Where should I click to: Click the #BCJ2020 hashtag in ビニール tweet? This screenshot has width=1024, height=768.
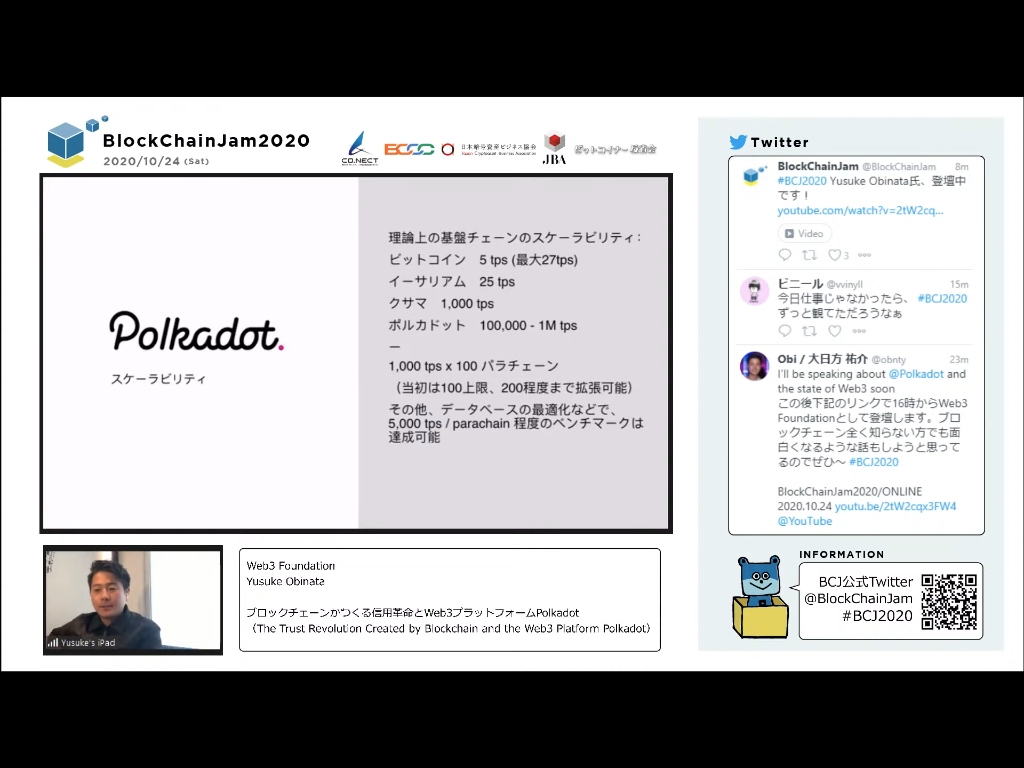click(x=942, y=298)
